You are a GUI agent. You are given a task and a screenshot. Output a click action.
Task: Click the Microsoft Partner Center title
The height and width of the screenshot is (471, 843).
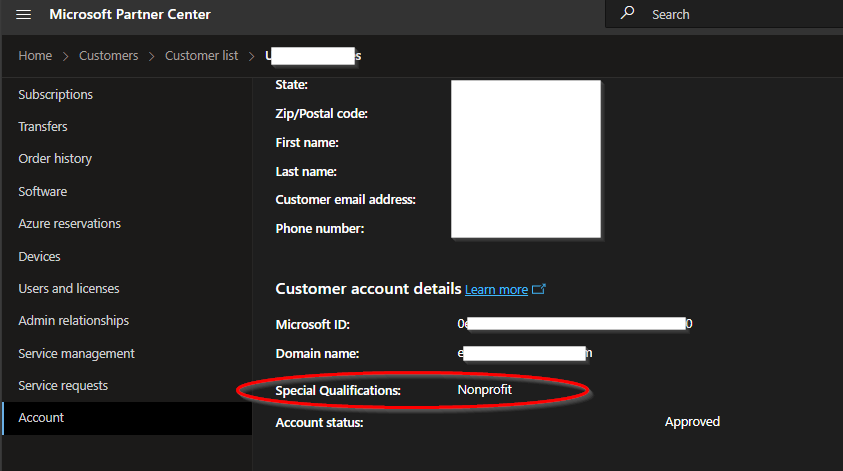[x=130, y=15]
